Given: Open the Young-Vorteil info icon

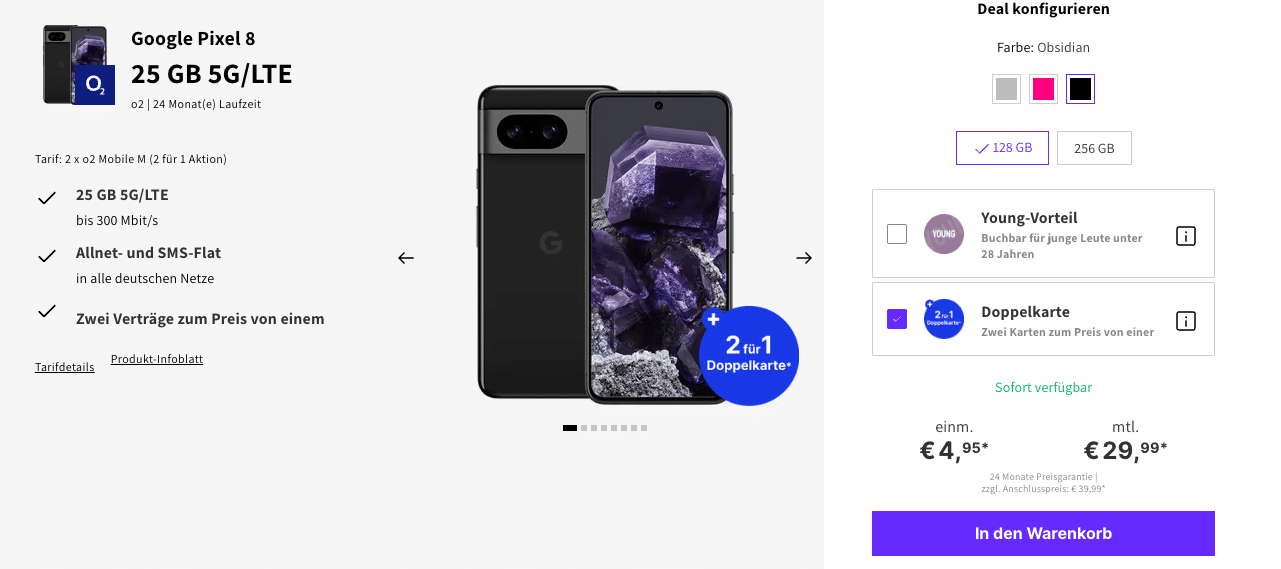Looking at the screenshot, I should 1185,236.
